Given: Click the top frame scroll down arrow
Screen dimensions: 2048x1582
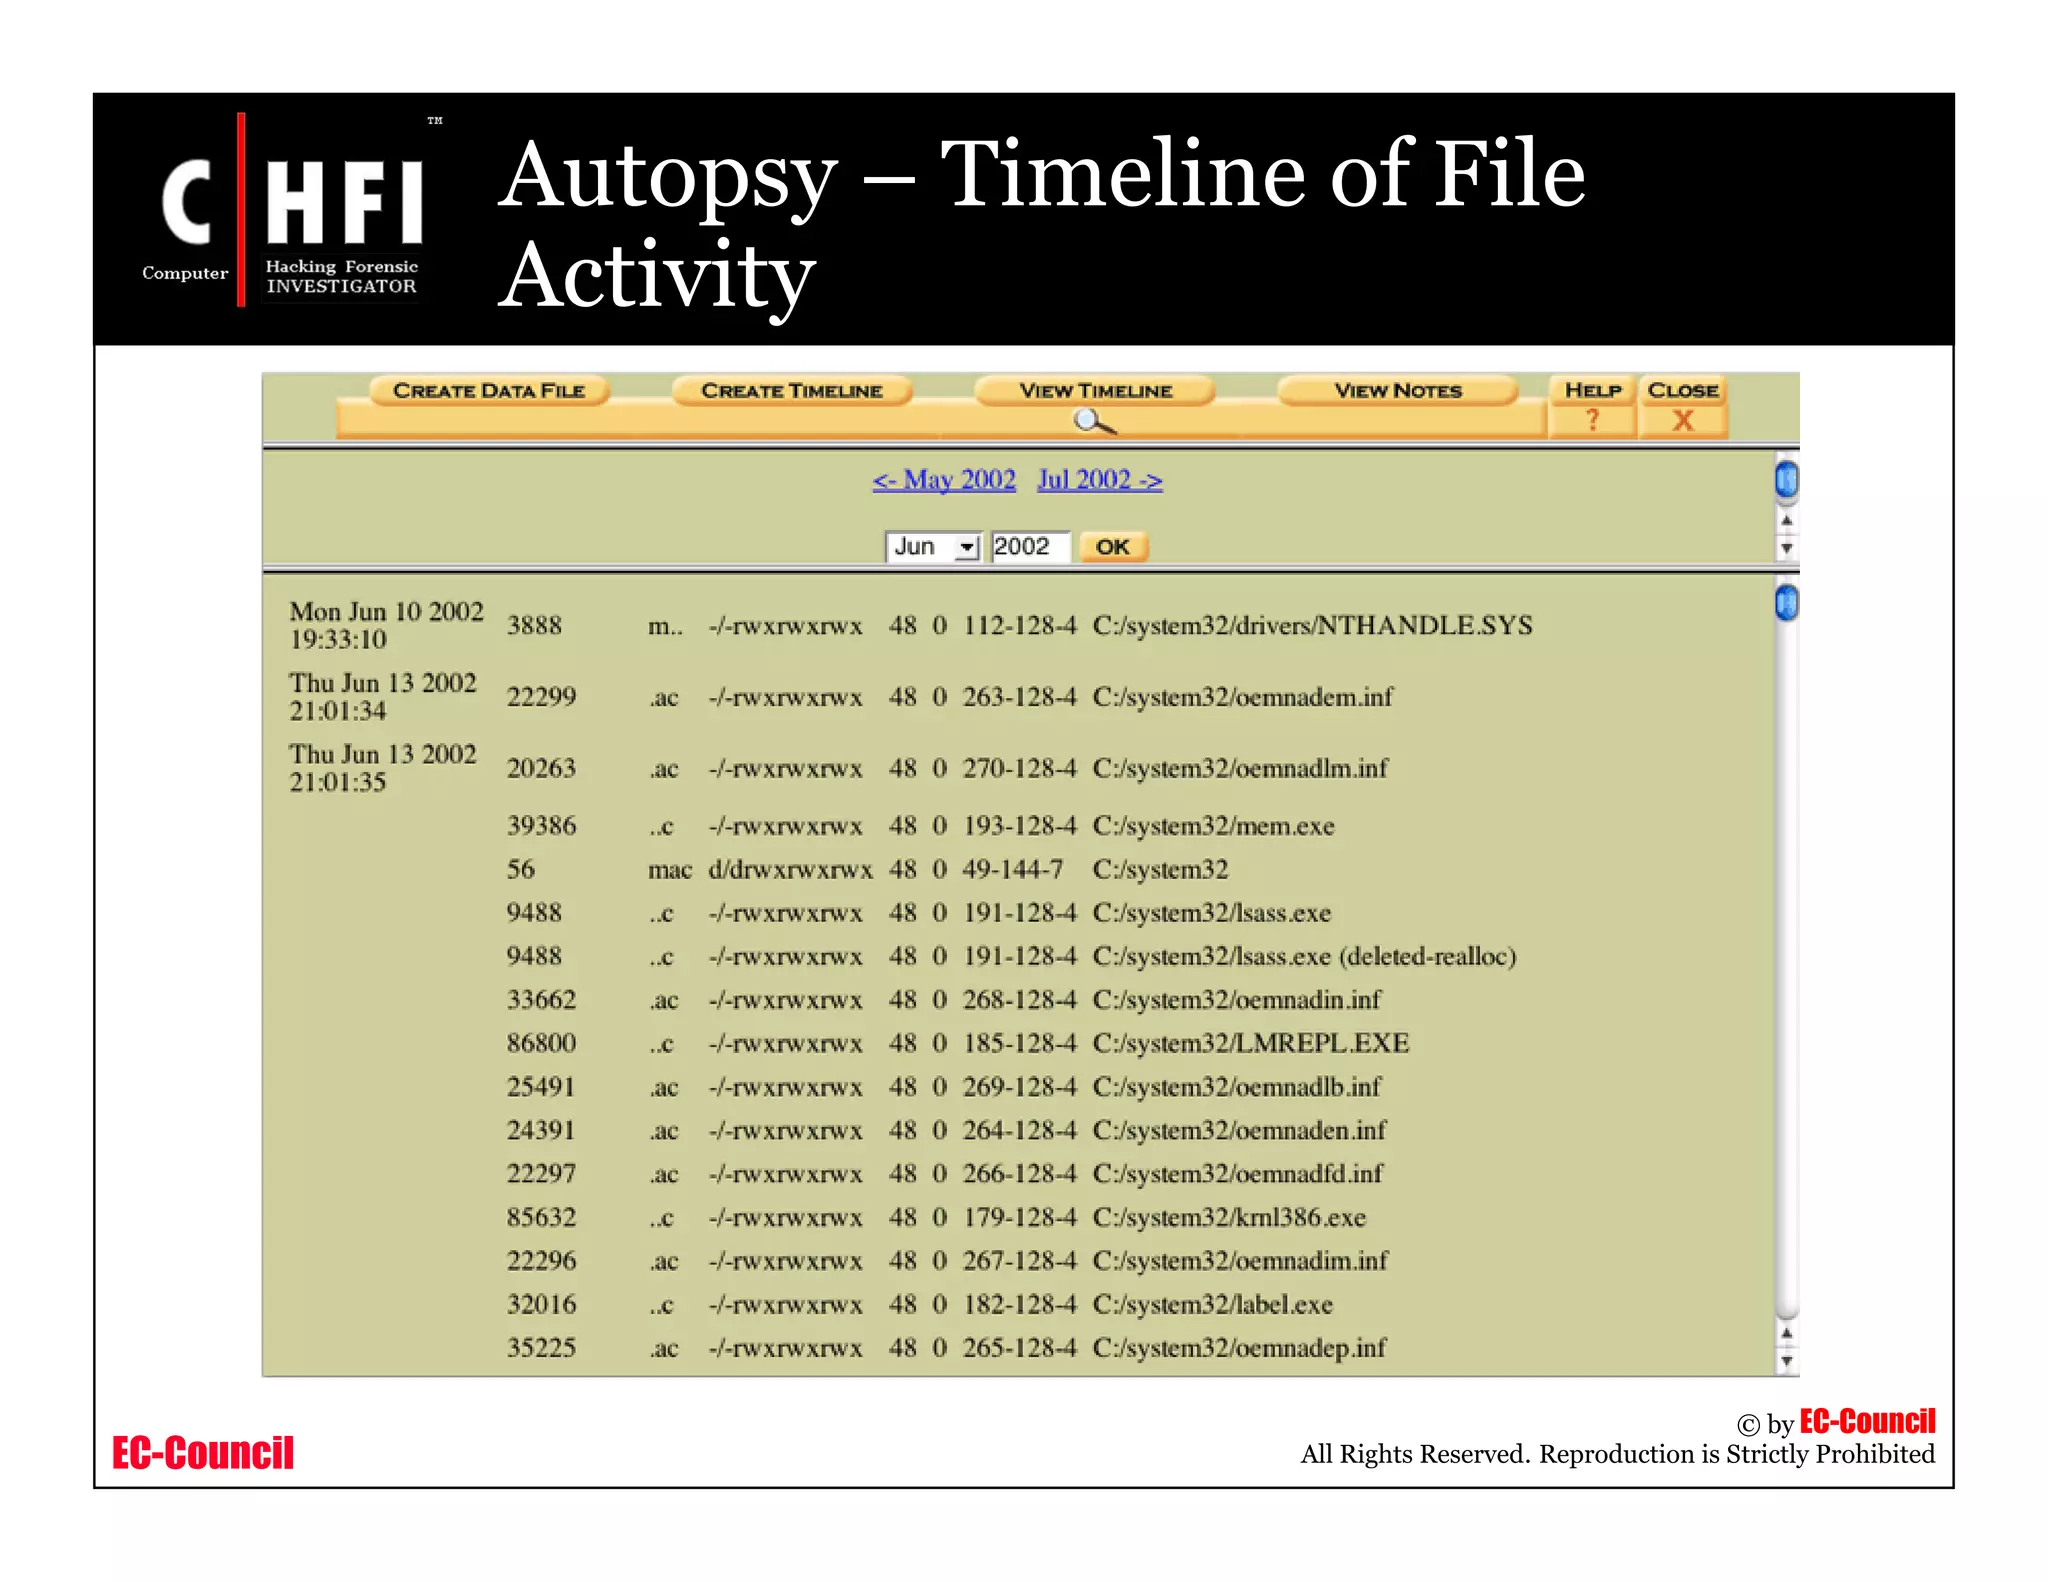Looking at the screenshot, I should [1786, 548].
